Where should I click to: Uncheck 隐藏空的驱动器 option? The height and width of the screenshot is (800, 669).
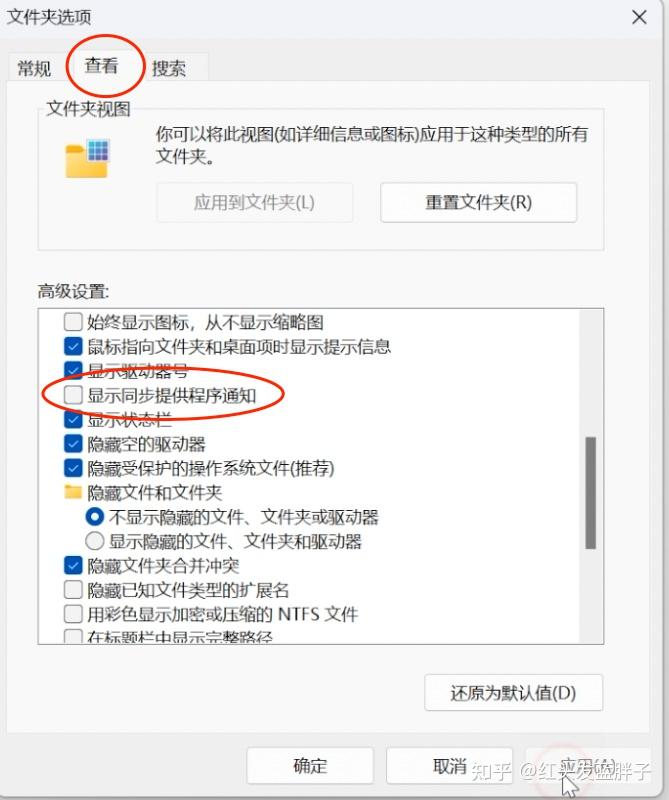(x=73, y=443)
